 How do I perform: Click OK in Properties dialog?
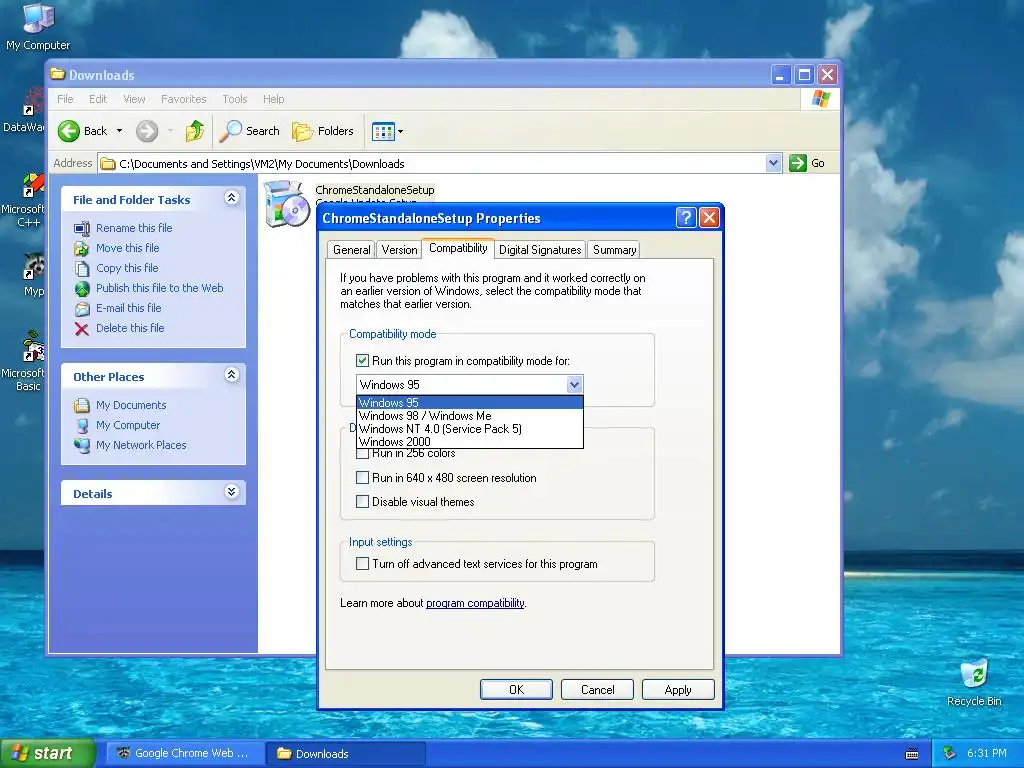pyautogui.click(x=516, y=690)
